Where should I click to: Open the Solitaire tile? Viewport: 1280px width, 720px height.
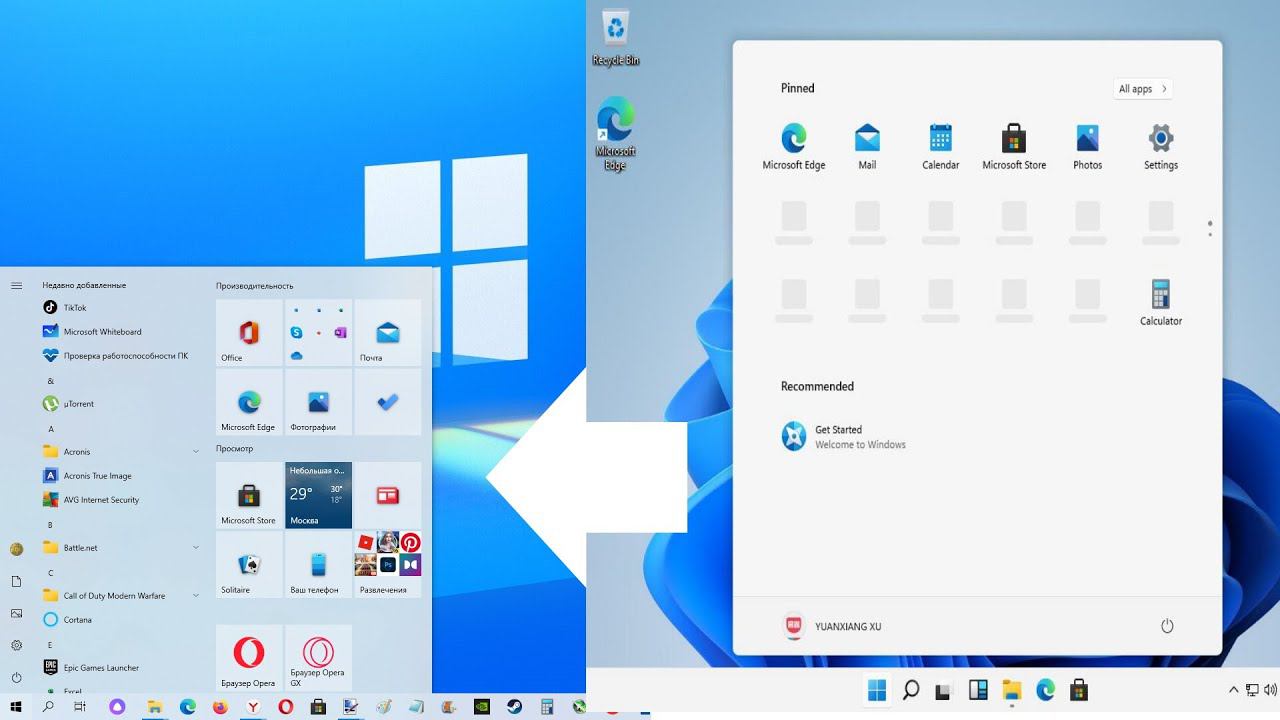click(249, 565)
